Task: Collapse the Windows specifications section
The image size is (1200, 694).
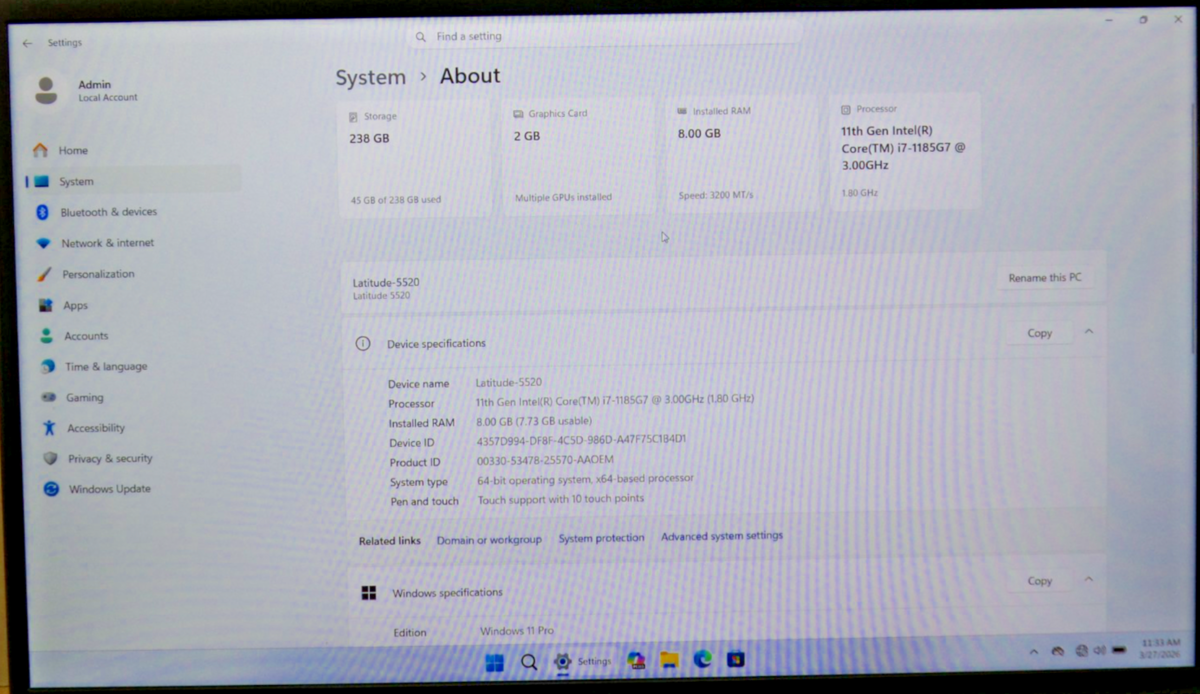Action: (1089, 580)
